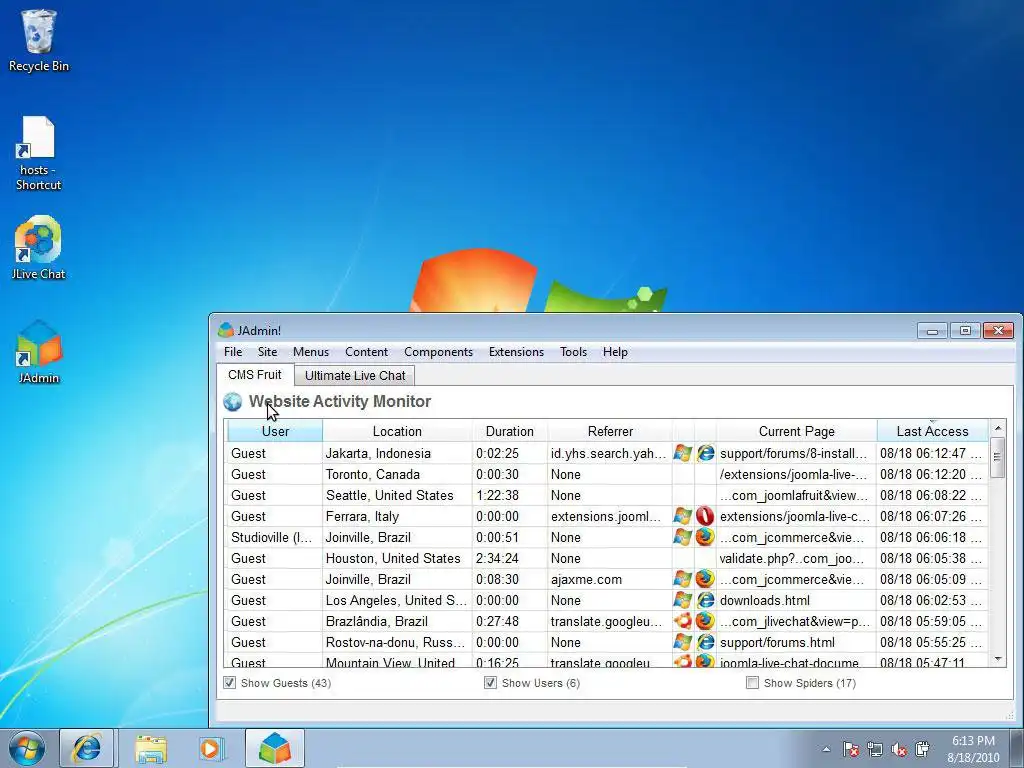Click the muted volume tray icon
This screenshot has width=1024, height=768.
coord(898,749)
